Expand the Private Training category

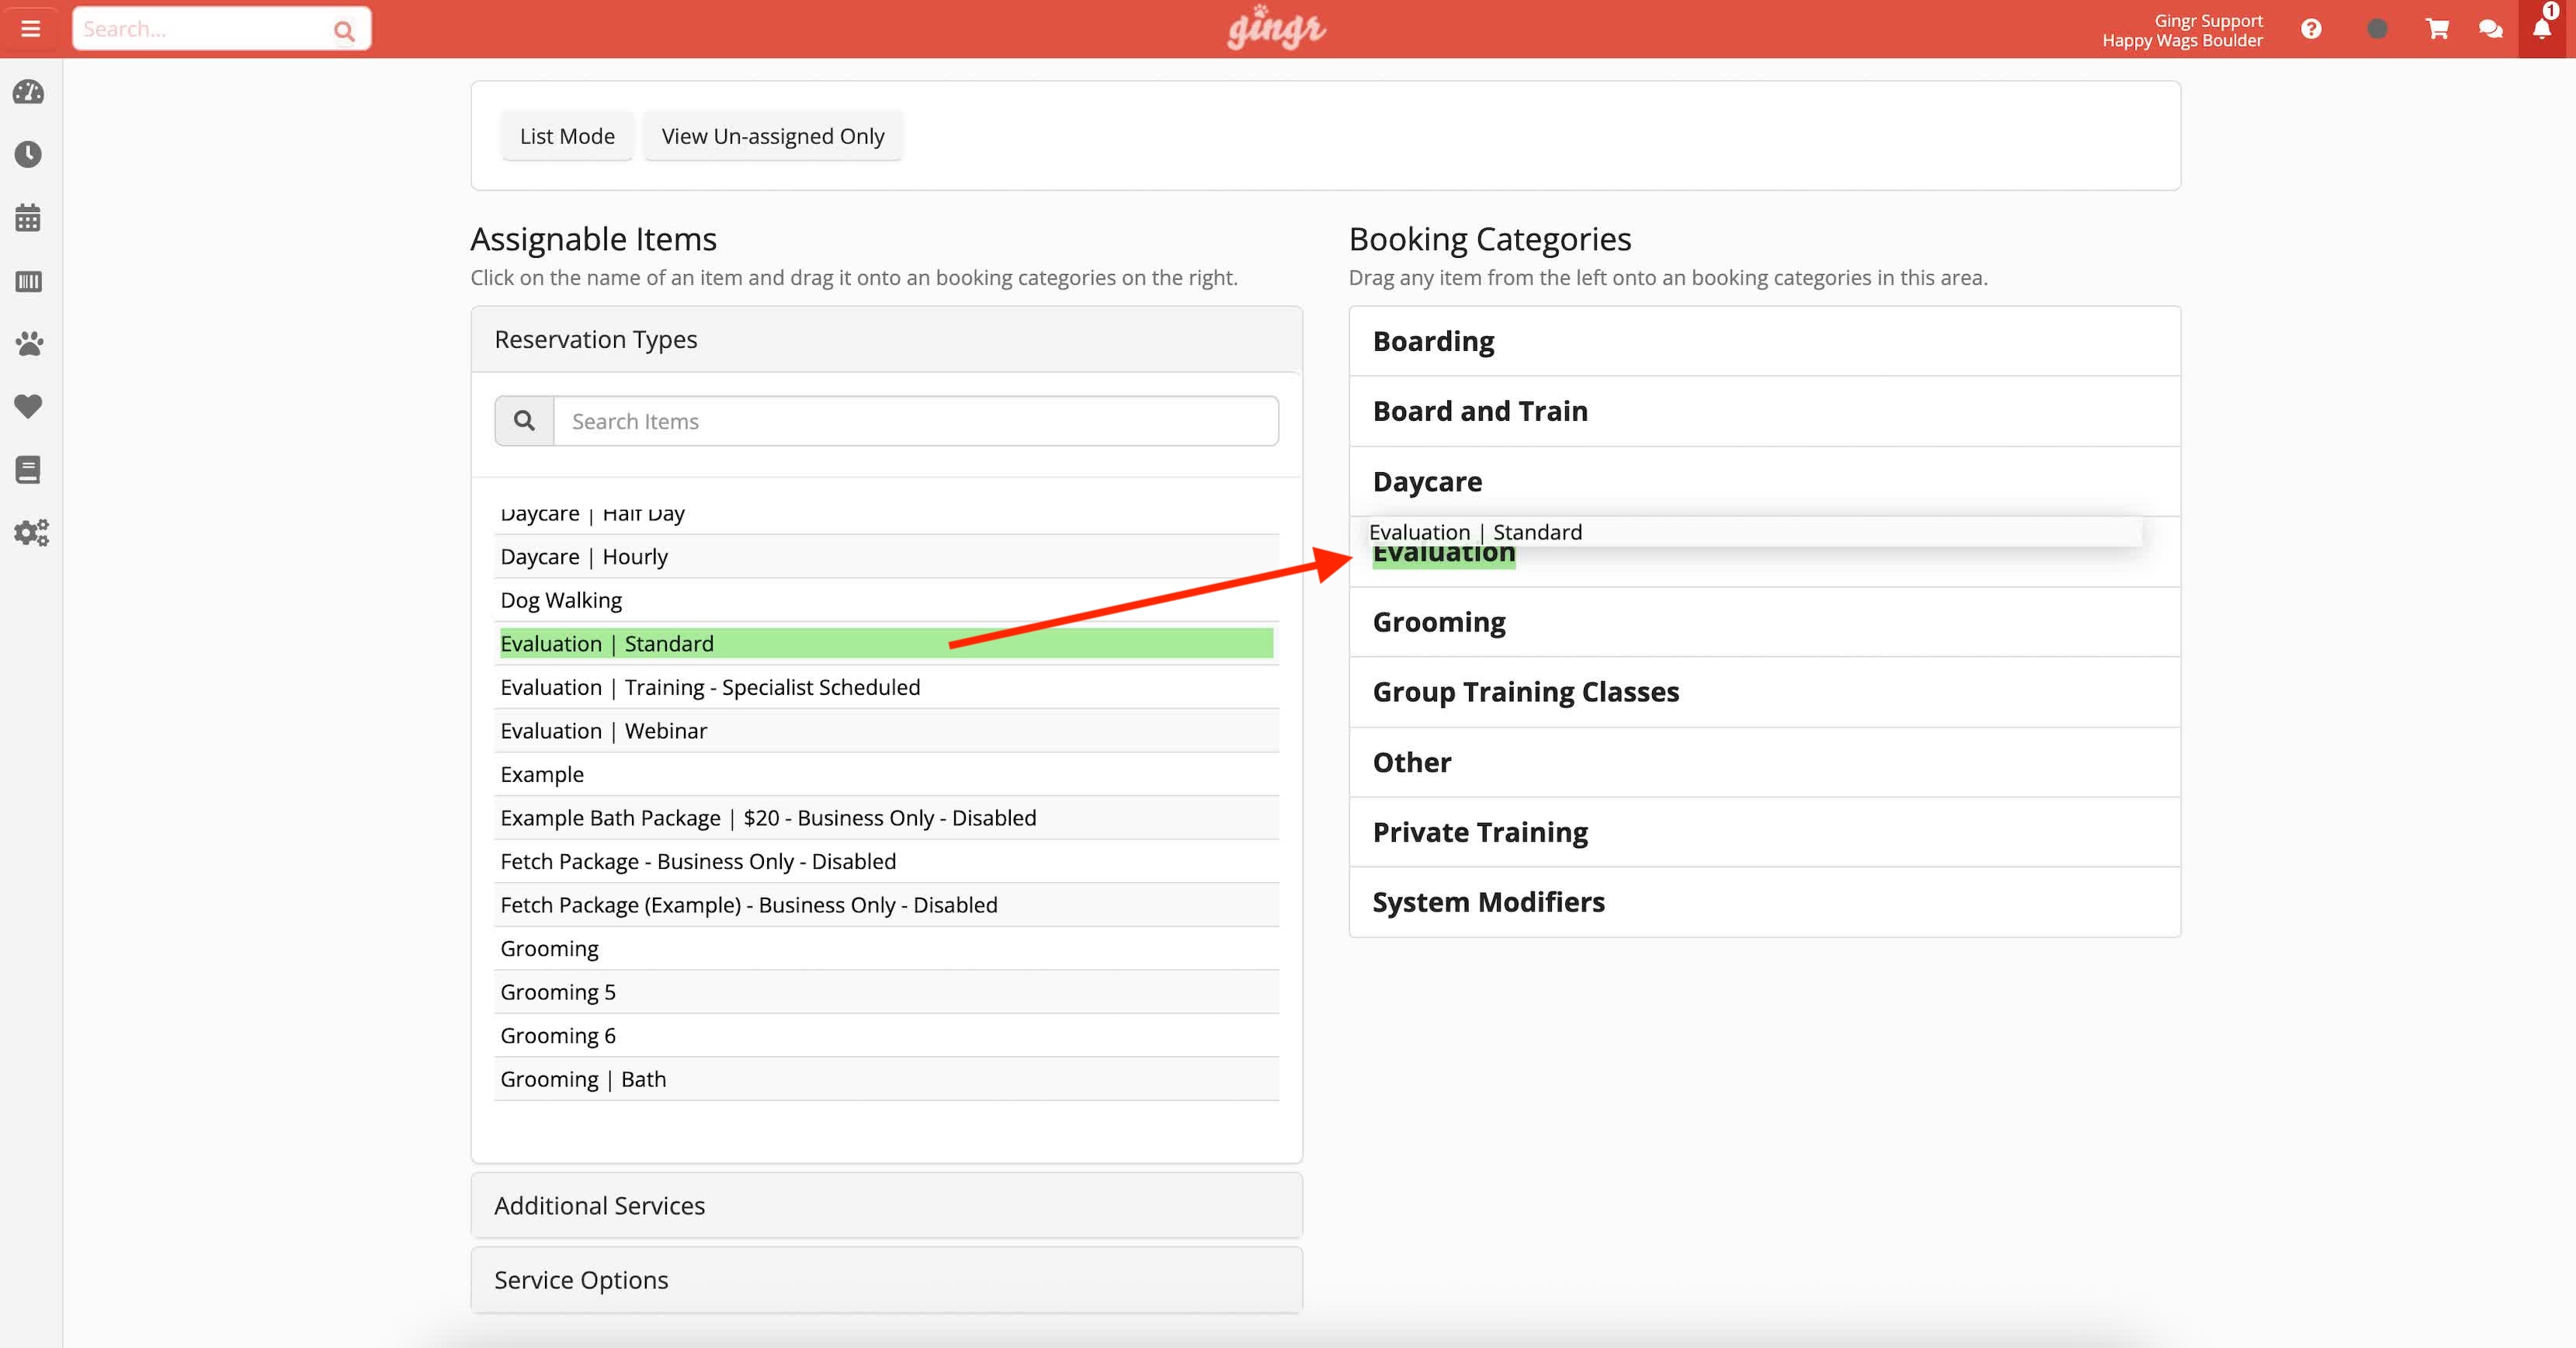point(1764,832)
